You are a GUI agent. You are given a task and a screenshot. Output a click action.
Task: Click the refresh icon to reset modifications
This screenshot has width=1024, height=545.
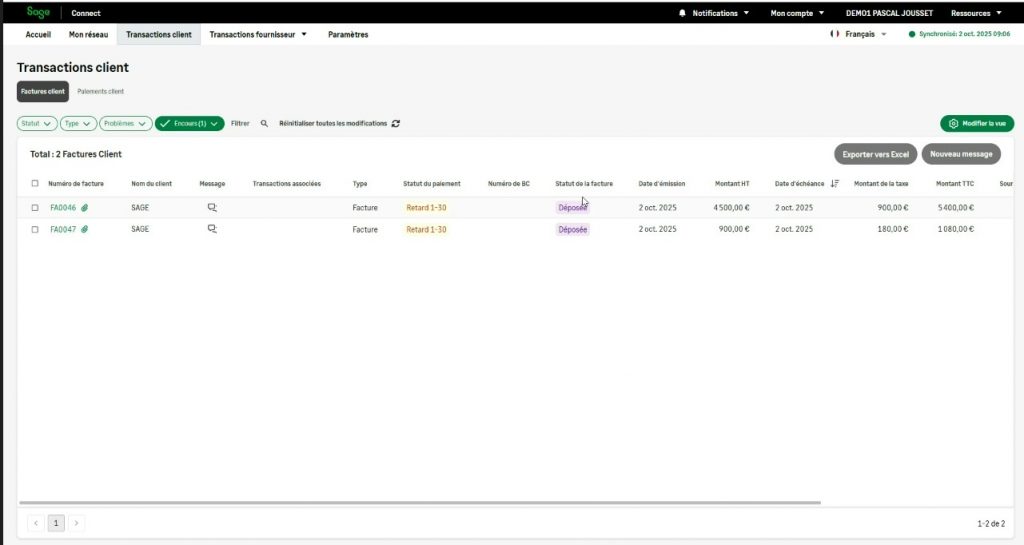tap(396, 124)
